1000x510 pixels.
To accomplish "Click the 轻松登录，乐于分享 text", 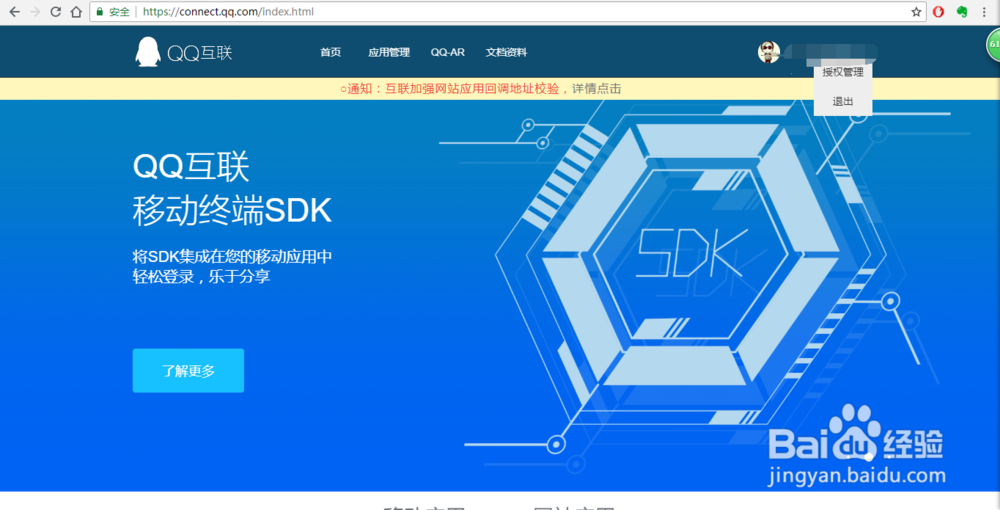I will pyautogui.click(x=202, y=277).
